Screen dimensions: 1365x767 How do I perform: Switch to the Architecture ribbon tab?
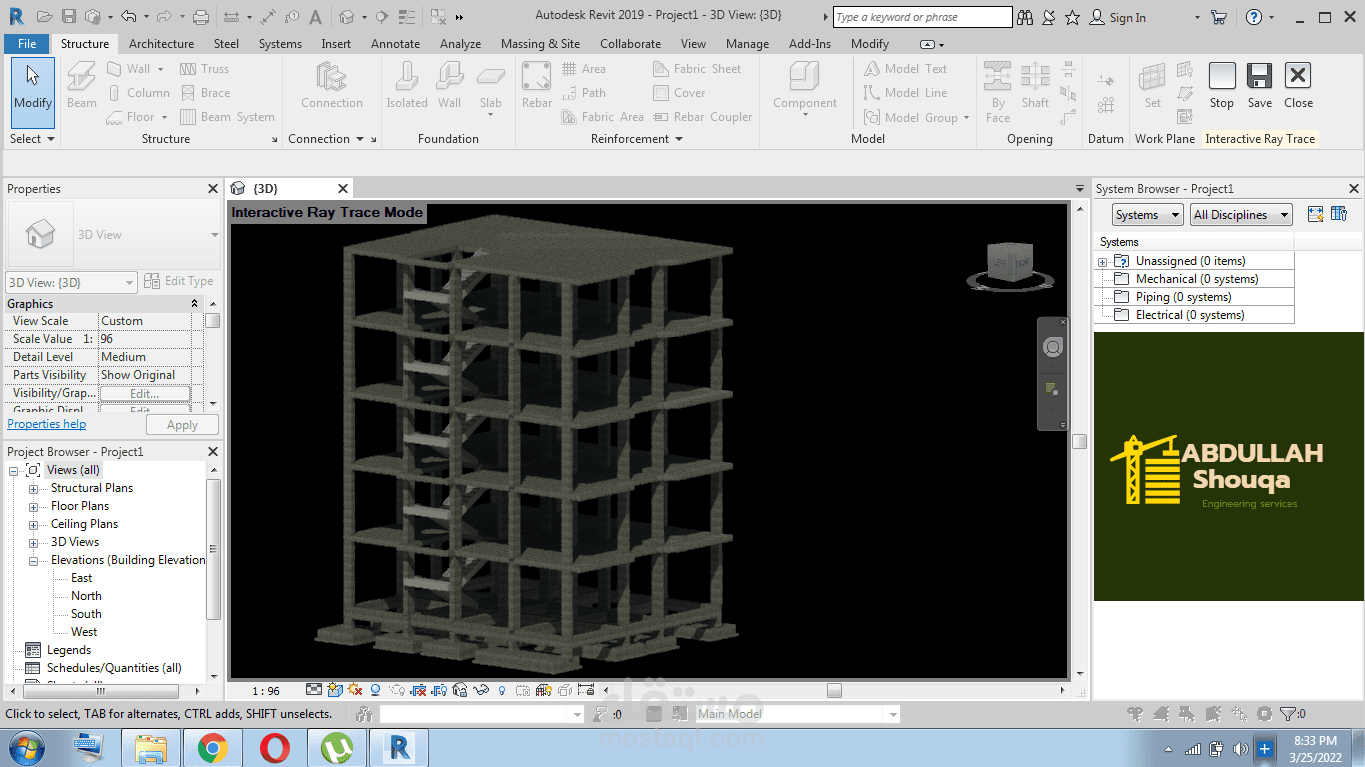161,43
